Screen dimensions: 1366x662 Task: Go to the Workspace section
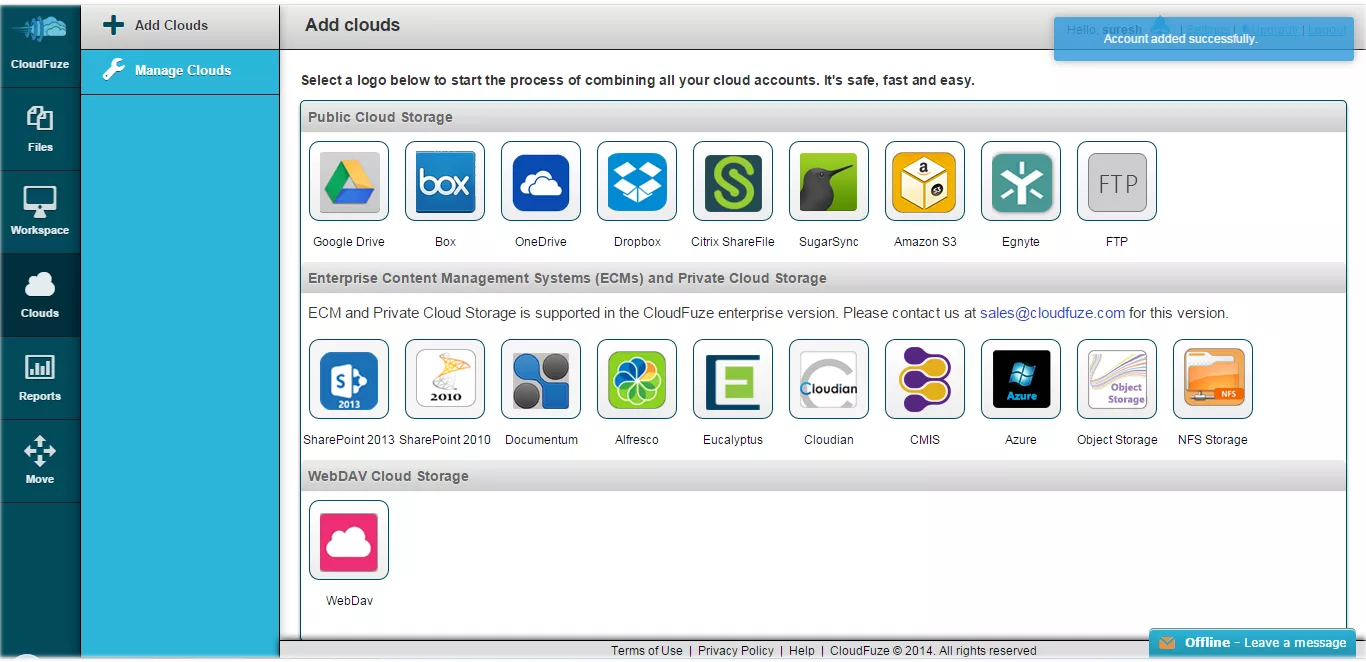[40, 212]
